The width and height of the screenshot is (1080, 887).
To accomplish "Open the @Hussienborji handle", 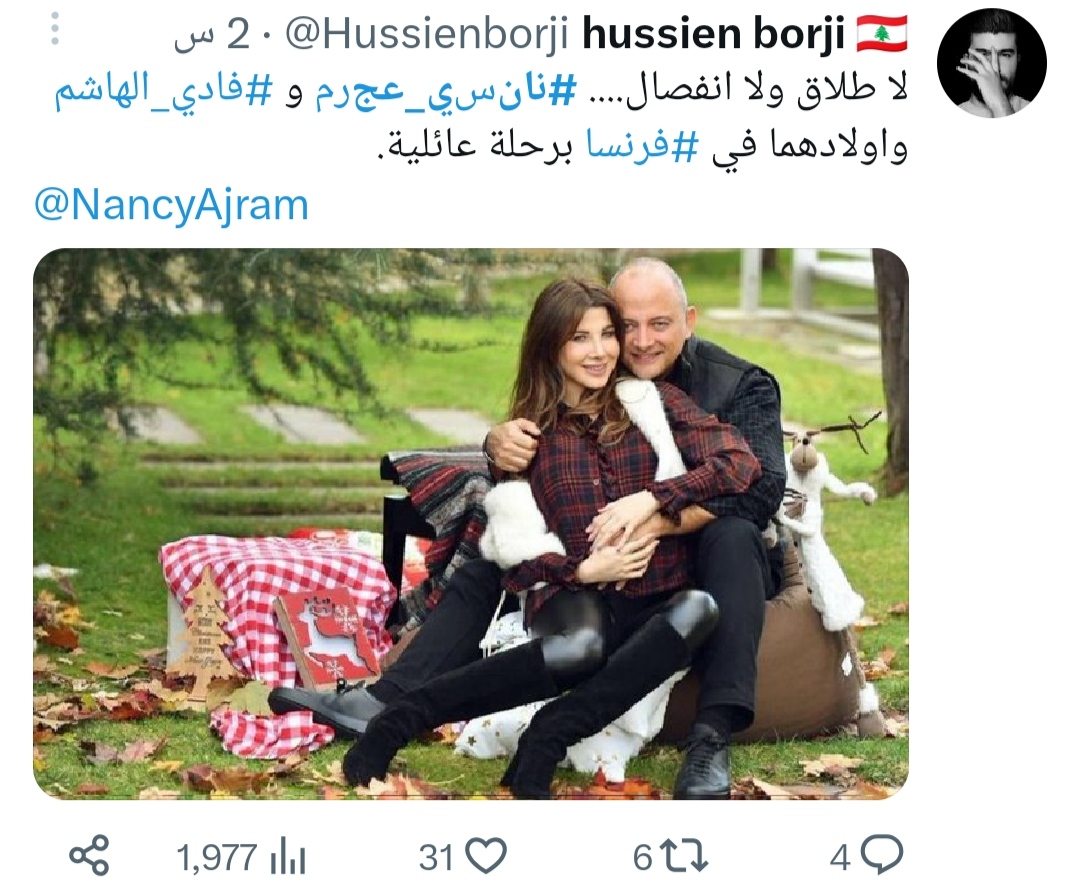I will pos(427,34).
